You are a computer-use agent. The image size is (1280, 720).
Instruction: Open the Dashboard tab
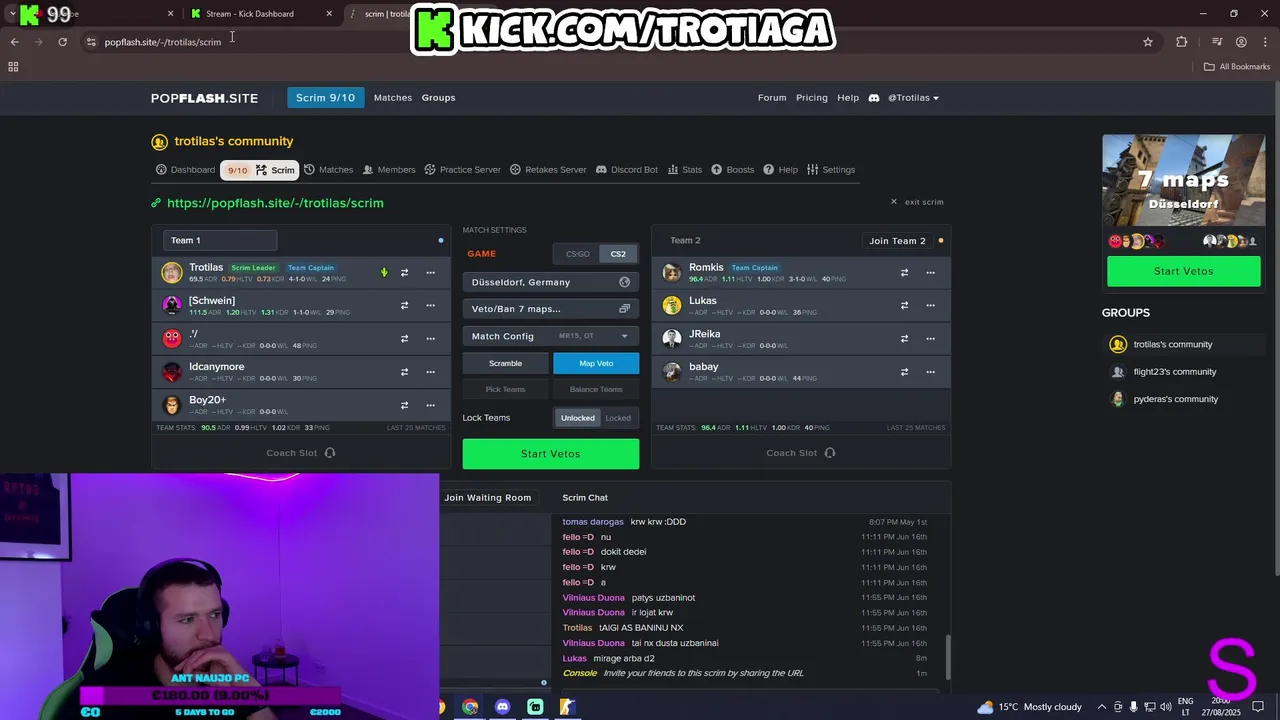185,170
